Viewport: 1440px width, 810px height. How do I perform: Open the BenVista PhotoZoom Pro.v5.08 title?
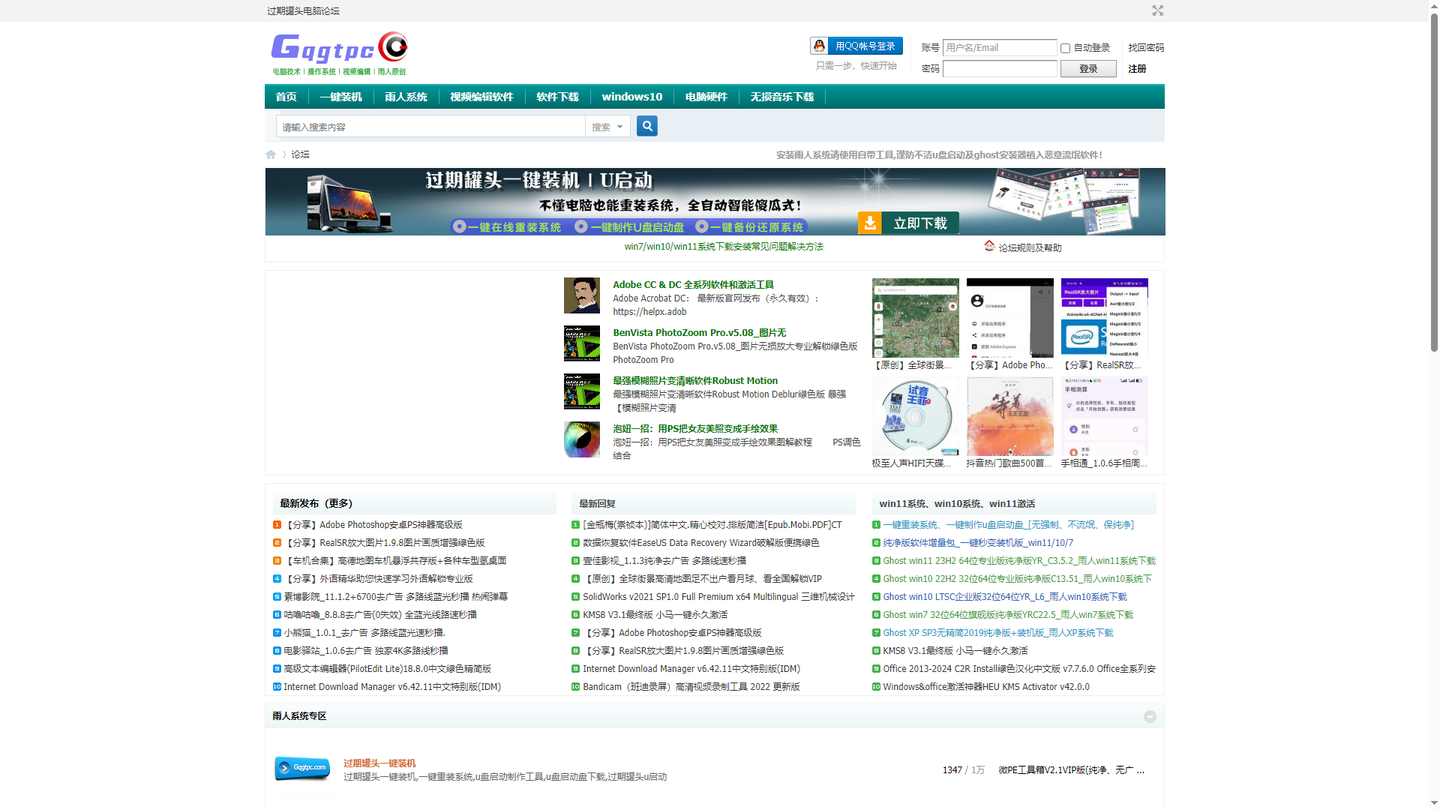click(699, 333)
